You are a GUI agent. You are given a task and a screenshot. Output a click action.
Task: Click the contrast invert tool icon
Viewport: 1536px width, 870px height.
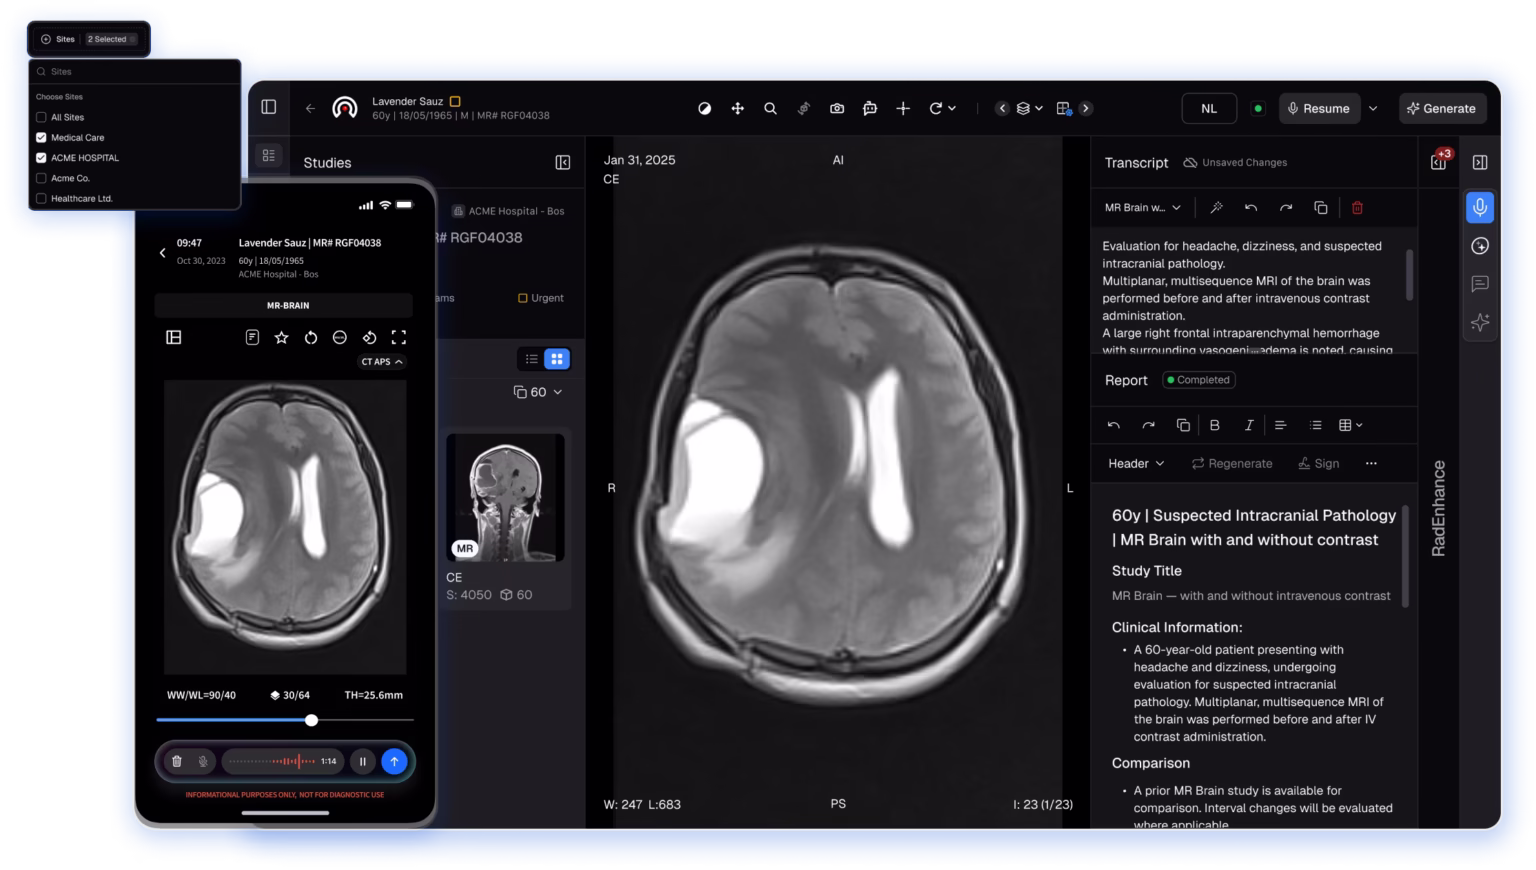[x=704, y=109]
